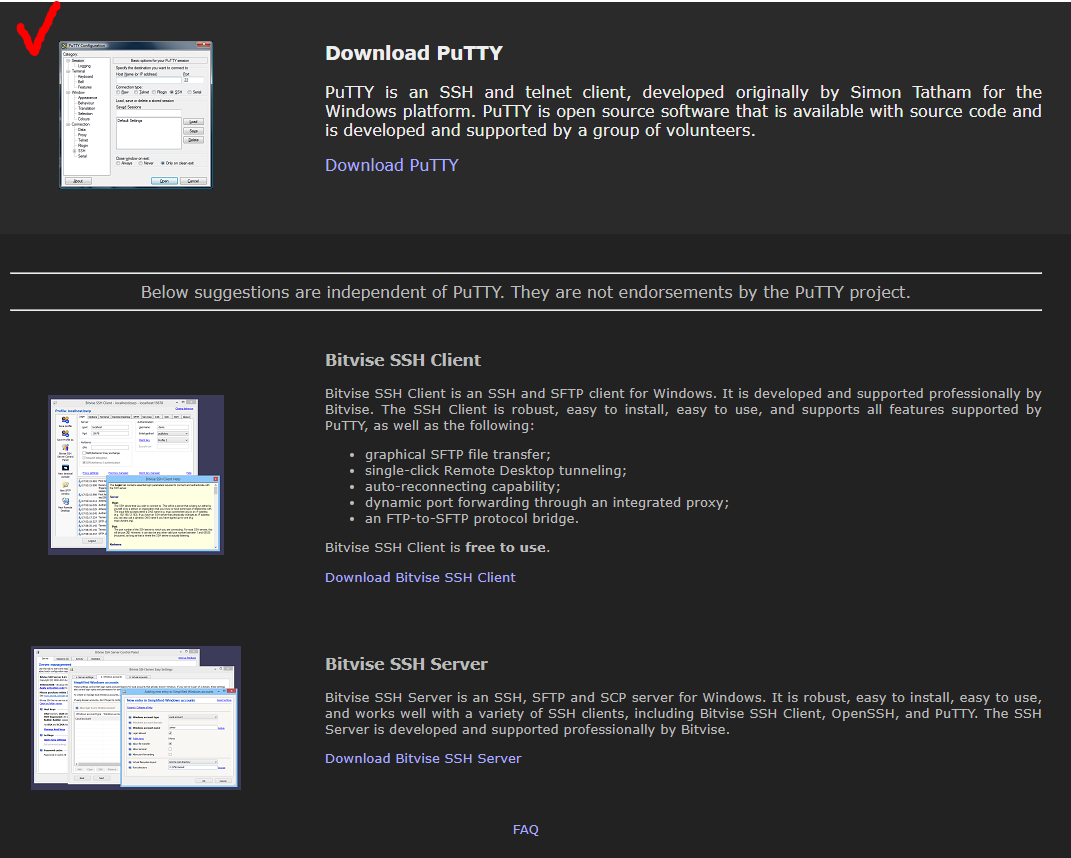Click the Bitvise SSH Server screenshot thumbnail
This screenshot has height=858, width=1071.
pyautogui.click(x=136, y=717)
